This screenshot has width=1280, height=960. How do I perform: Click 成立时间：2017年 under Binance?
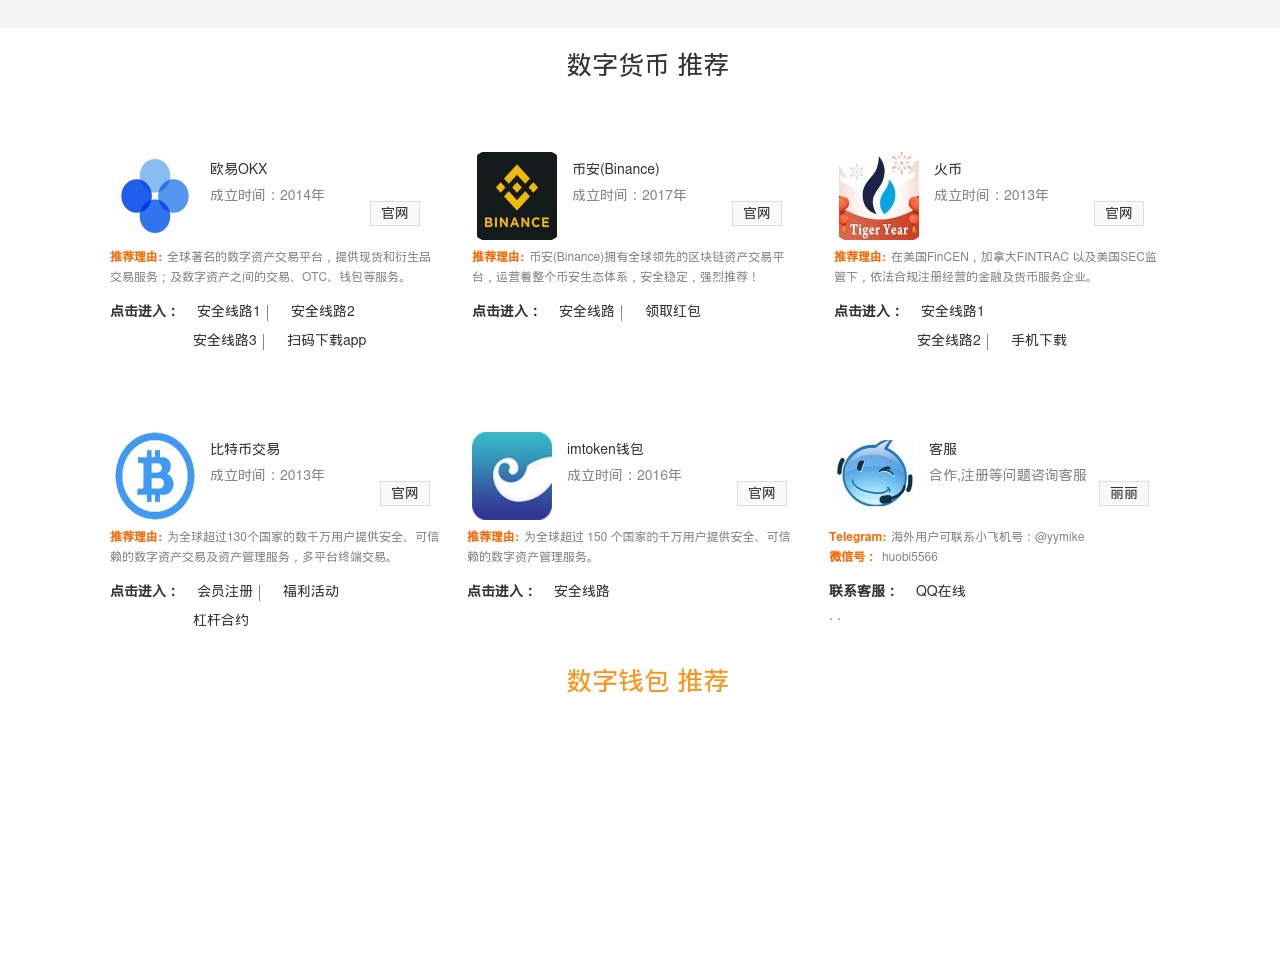point(629,195)
